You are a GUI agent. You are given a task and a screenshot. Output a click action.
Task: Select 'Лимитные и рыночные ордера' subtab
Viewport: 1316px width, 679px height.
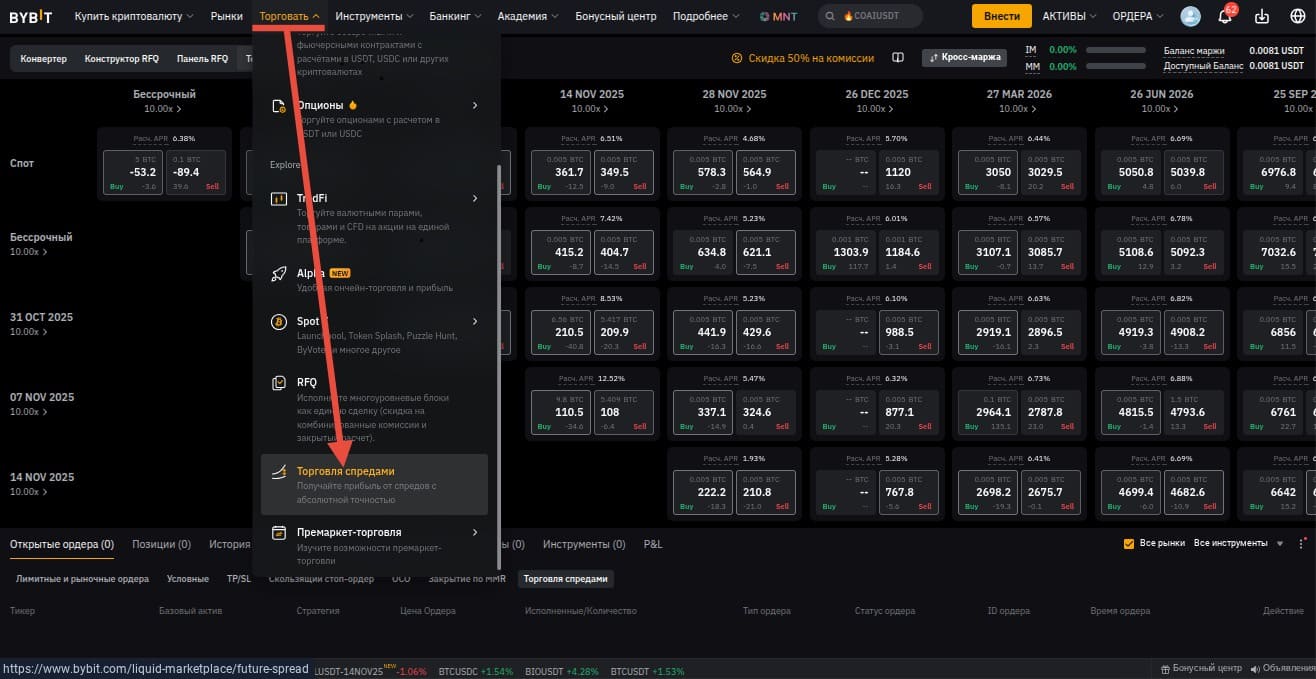(82, 579)
